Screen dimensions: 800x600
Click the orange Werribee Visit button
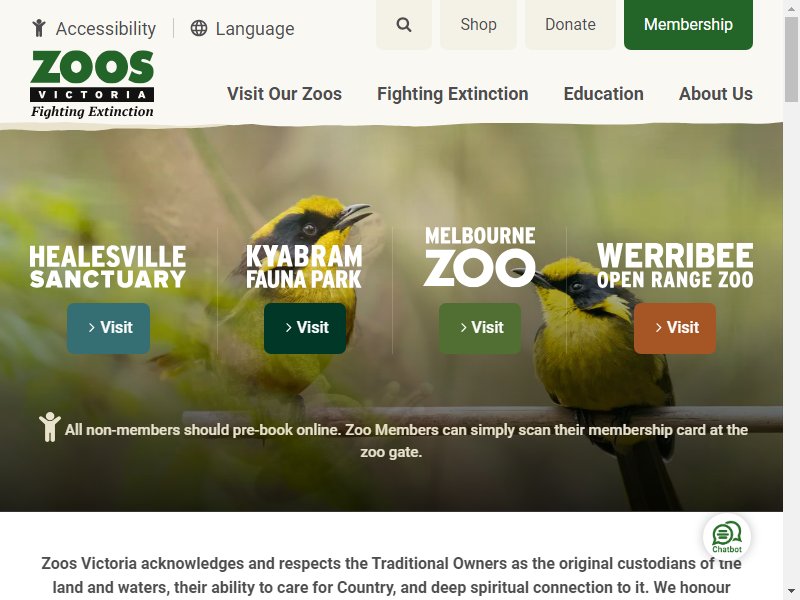tap(674, 328)
